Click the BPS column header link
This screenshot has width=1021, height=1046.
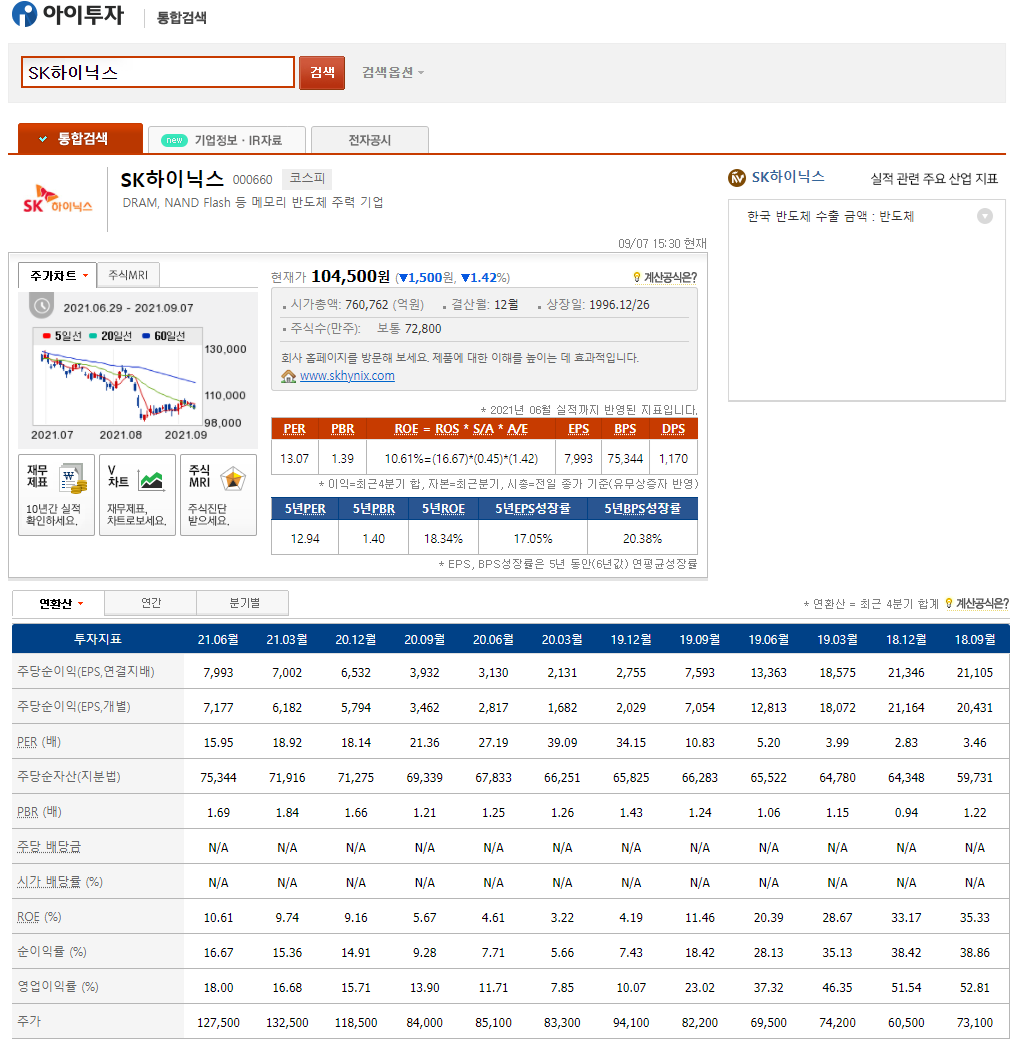point(625,429)
